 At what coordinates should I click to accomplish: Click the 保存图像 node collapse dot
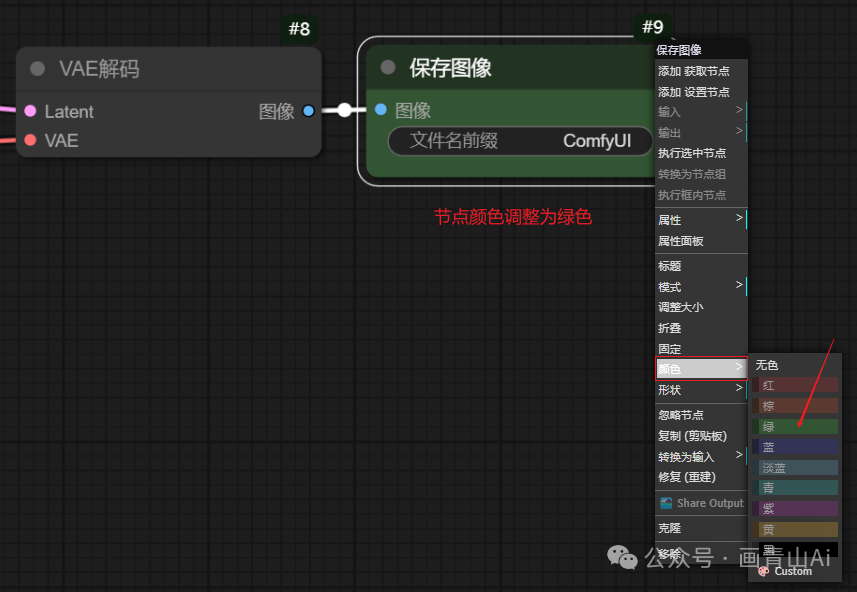pos(388,67)
